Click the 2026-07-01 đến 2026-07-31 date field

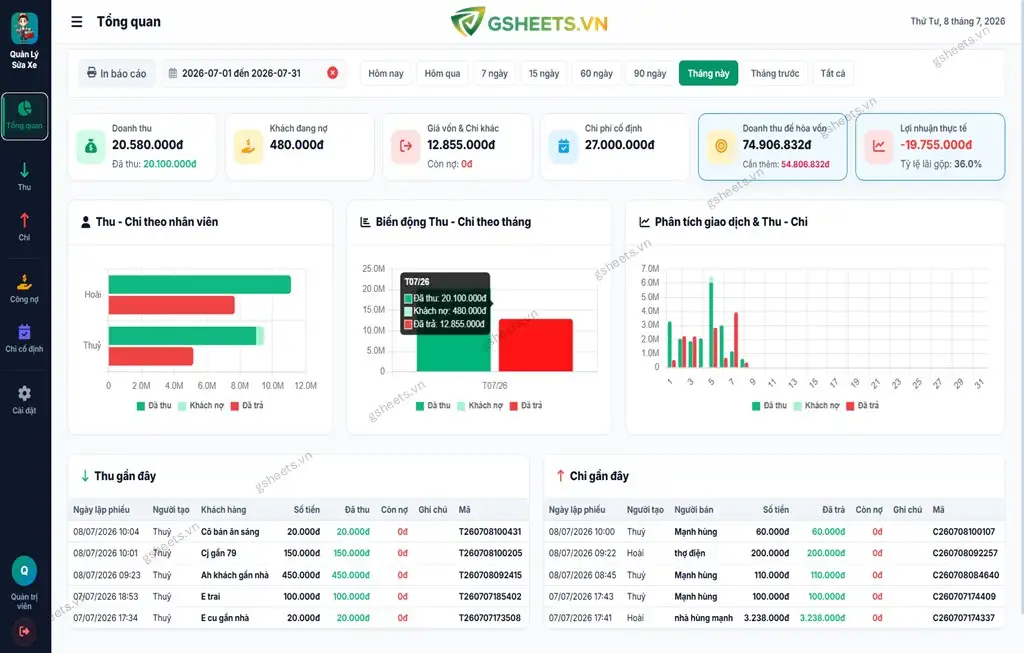[x=255, y=73]
